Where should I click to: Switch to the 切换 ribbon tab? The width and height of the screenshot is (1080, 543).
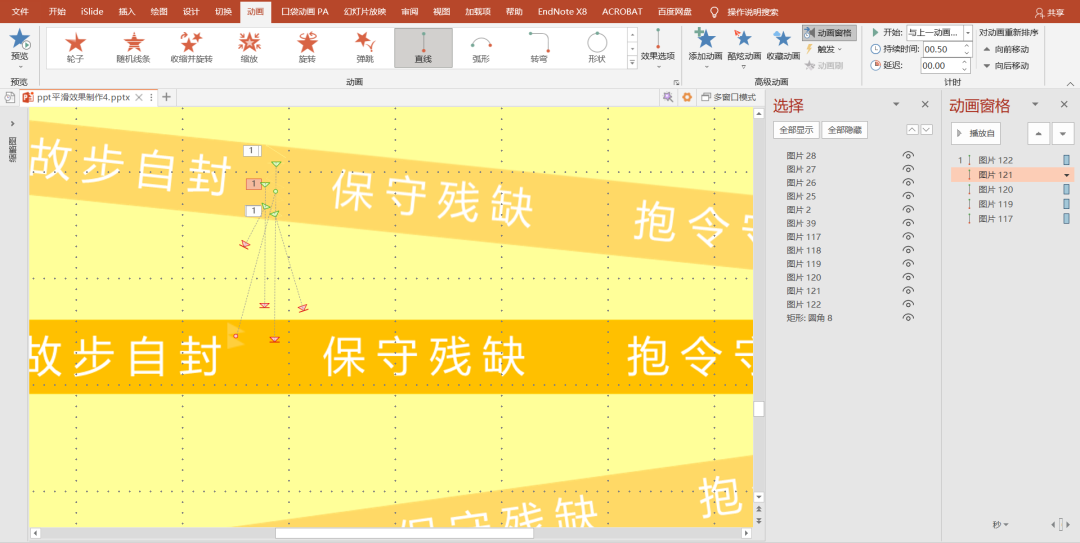click(223, 12)
